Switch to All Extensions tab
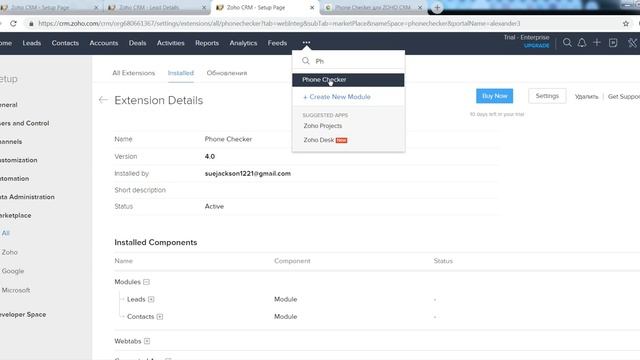 [133, 73]
